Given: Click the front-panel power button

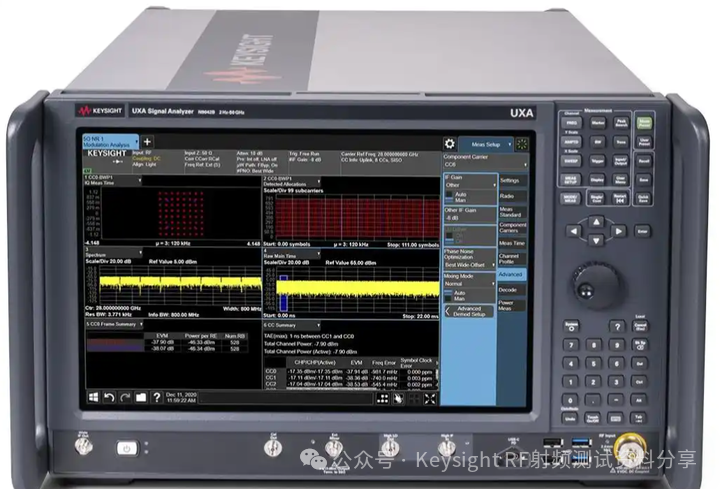Looking at the screenshot, I should point(126,448).
